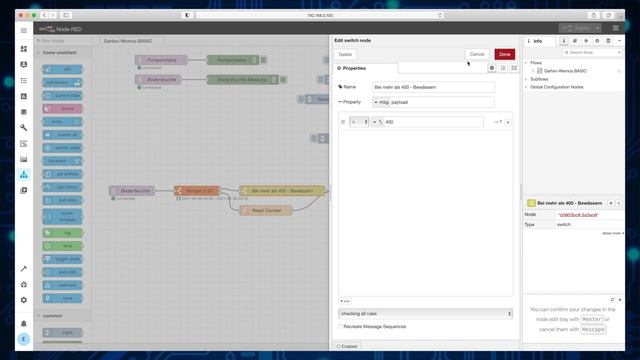The image size is (640, 360).
Task: Show the debug messages bug icon
Action: pyautogui.click(x=586, y=41)
